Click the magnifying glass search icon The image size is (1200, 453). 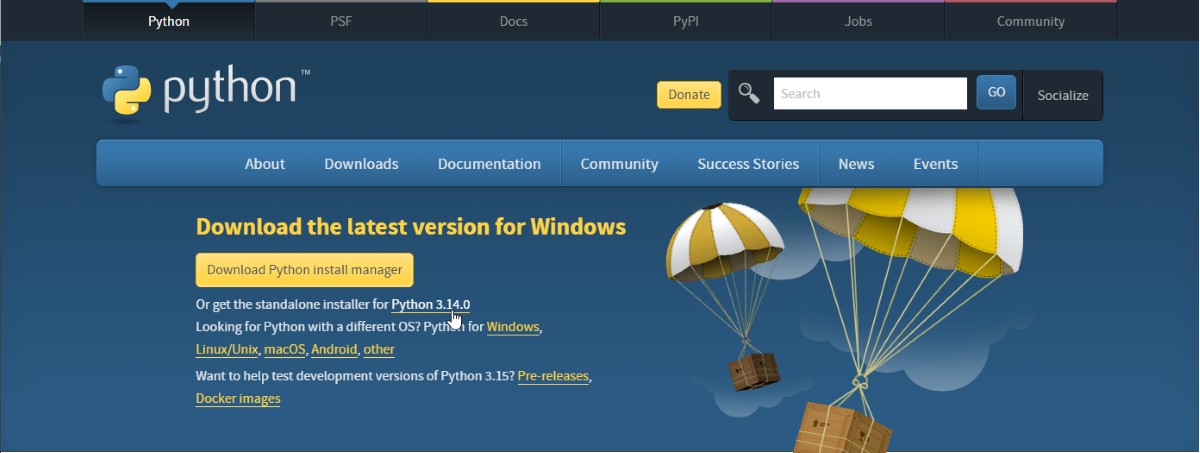(x=749, y=94)
